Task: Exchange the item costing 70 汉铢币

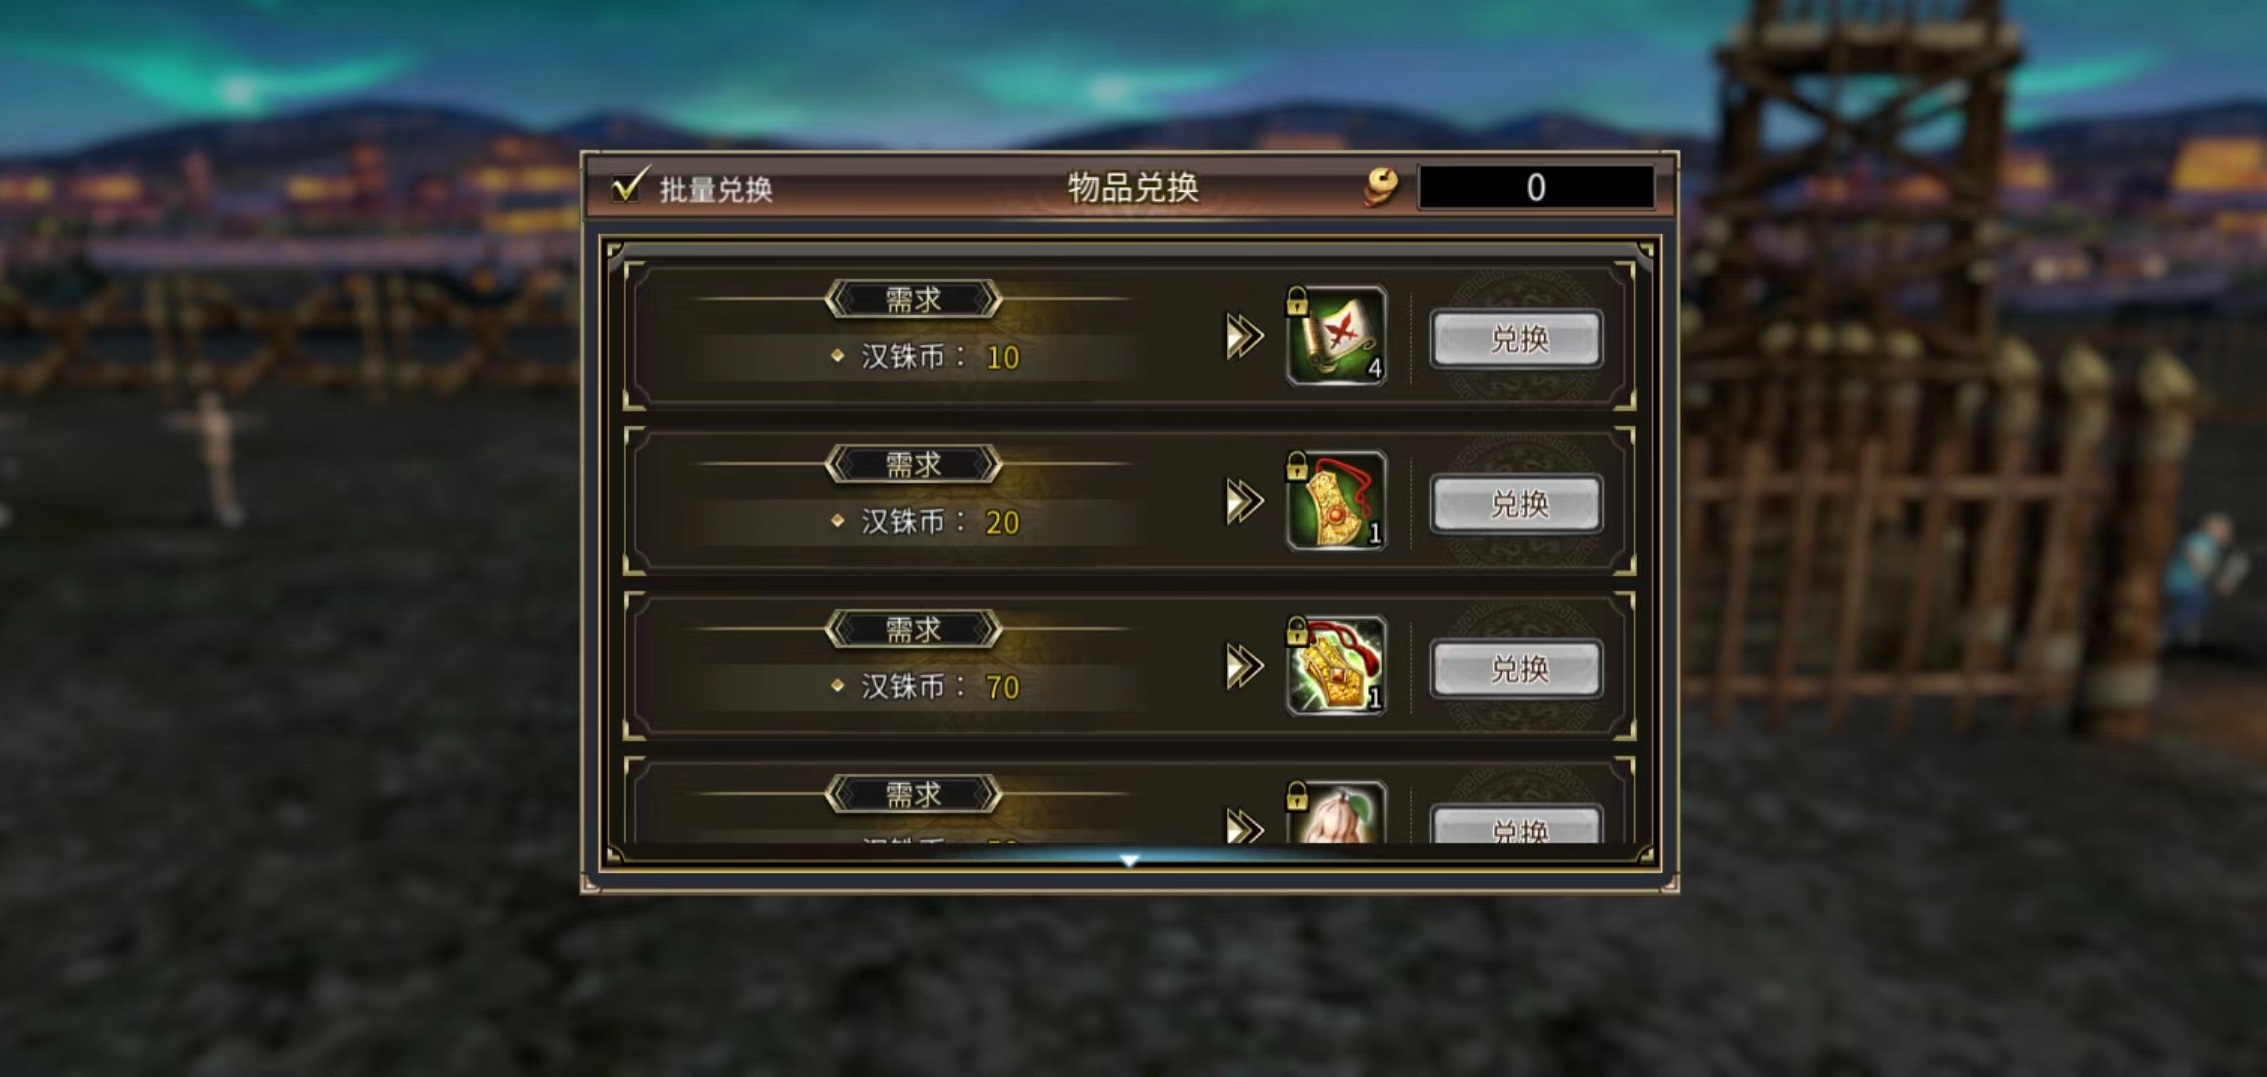Action: [x=1517, y=668]
